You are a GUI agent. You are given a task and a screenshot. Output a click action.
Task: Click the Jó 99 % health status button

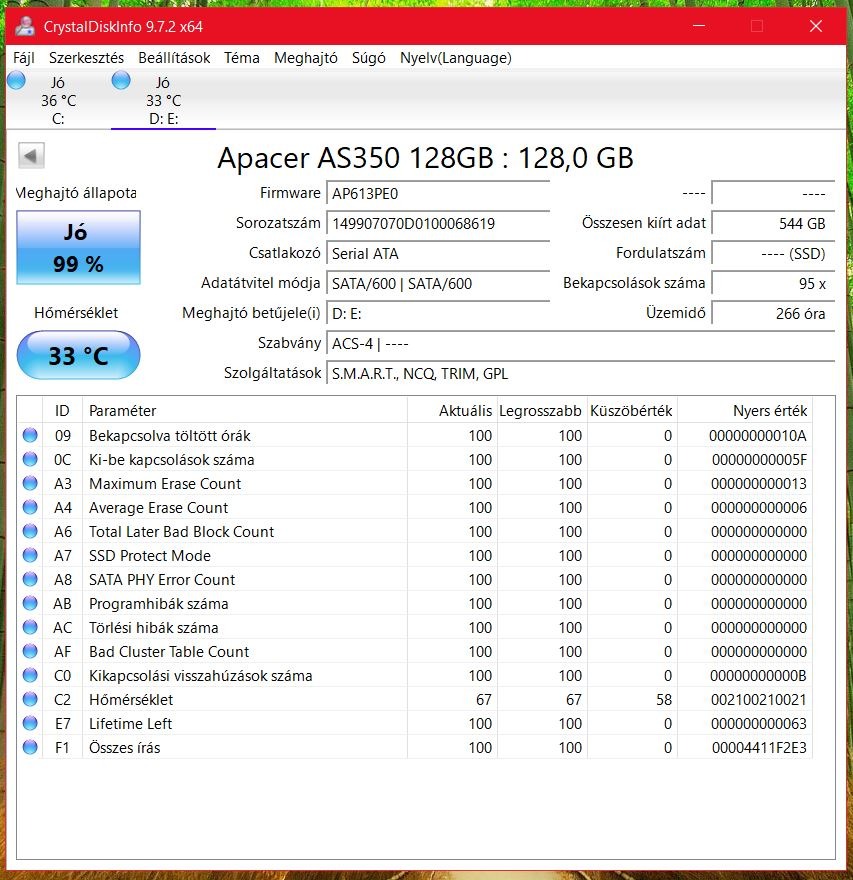pyautogui.click(x=79, y=248)
